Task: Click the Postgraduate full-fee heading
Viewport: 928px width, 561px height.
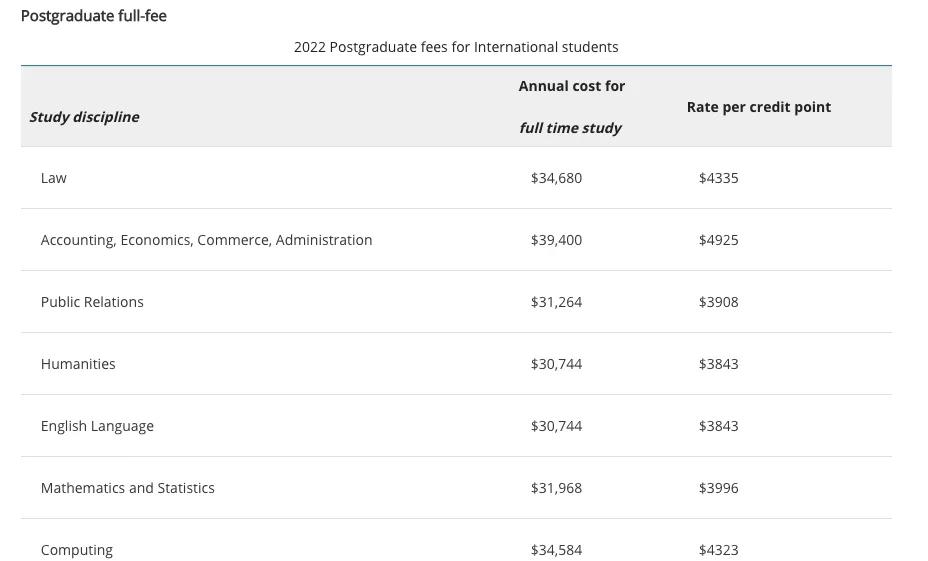Action: point(94,16)
